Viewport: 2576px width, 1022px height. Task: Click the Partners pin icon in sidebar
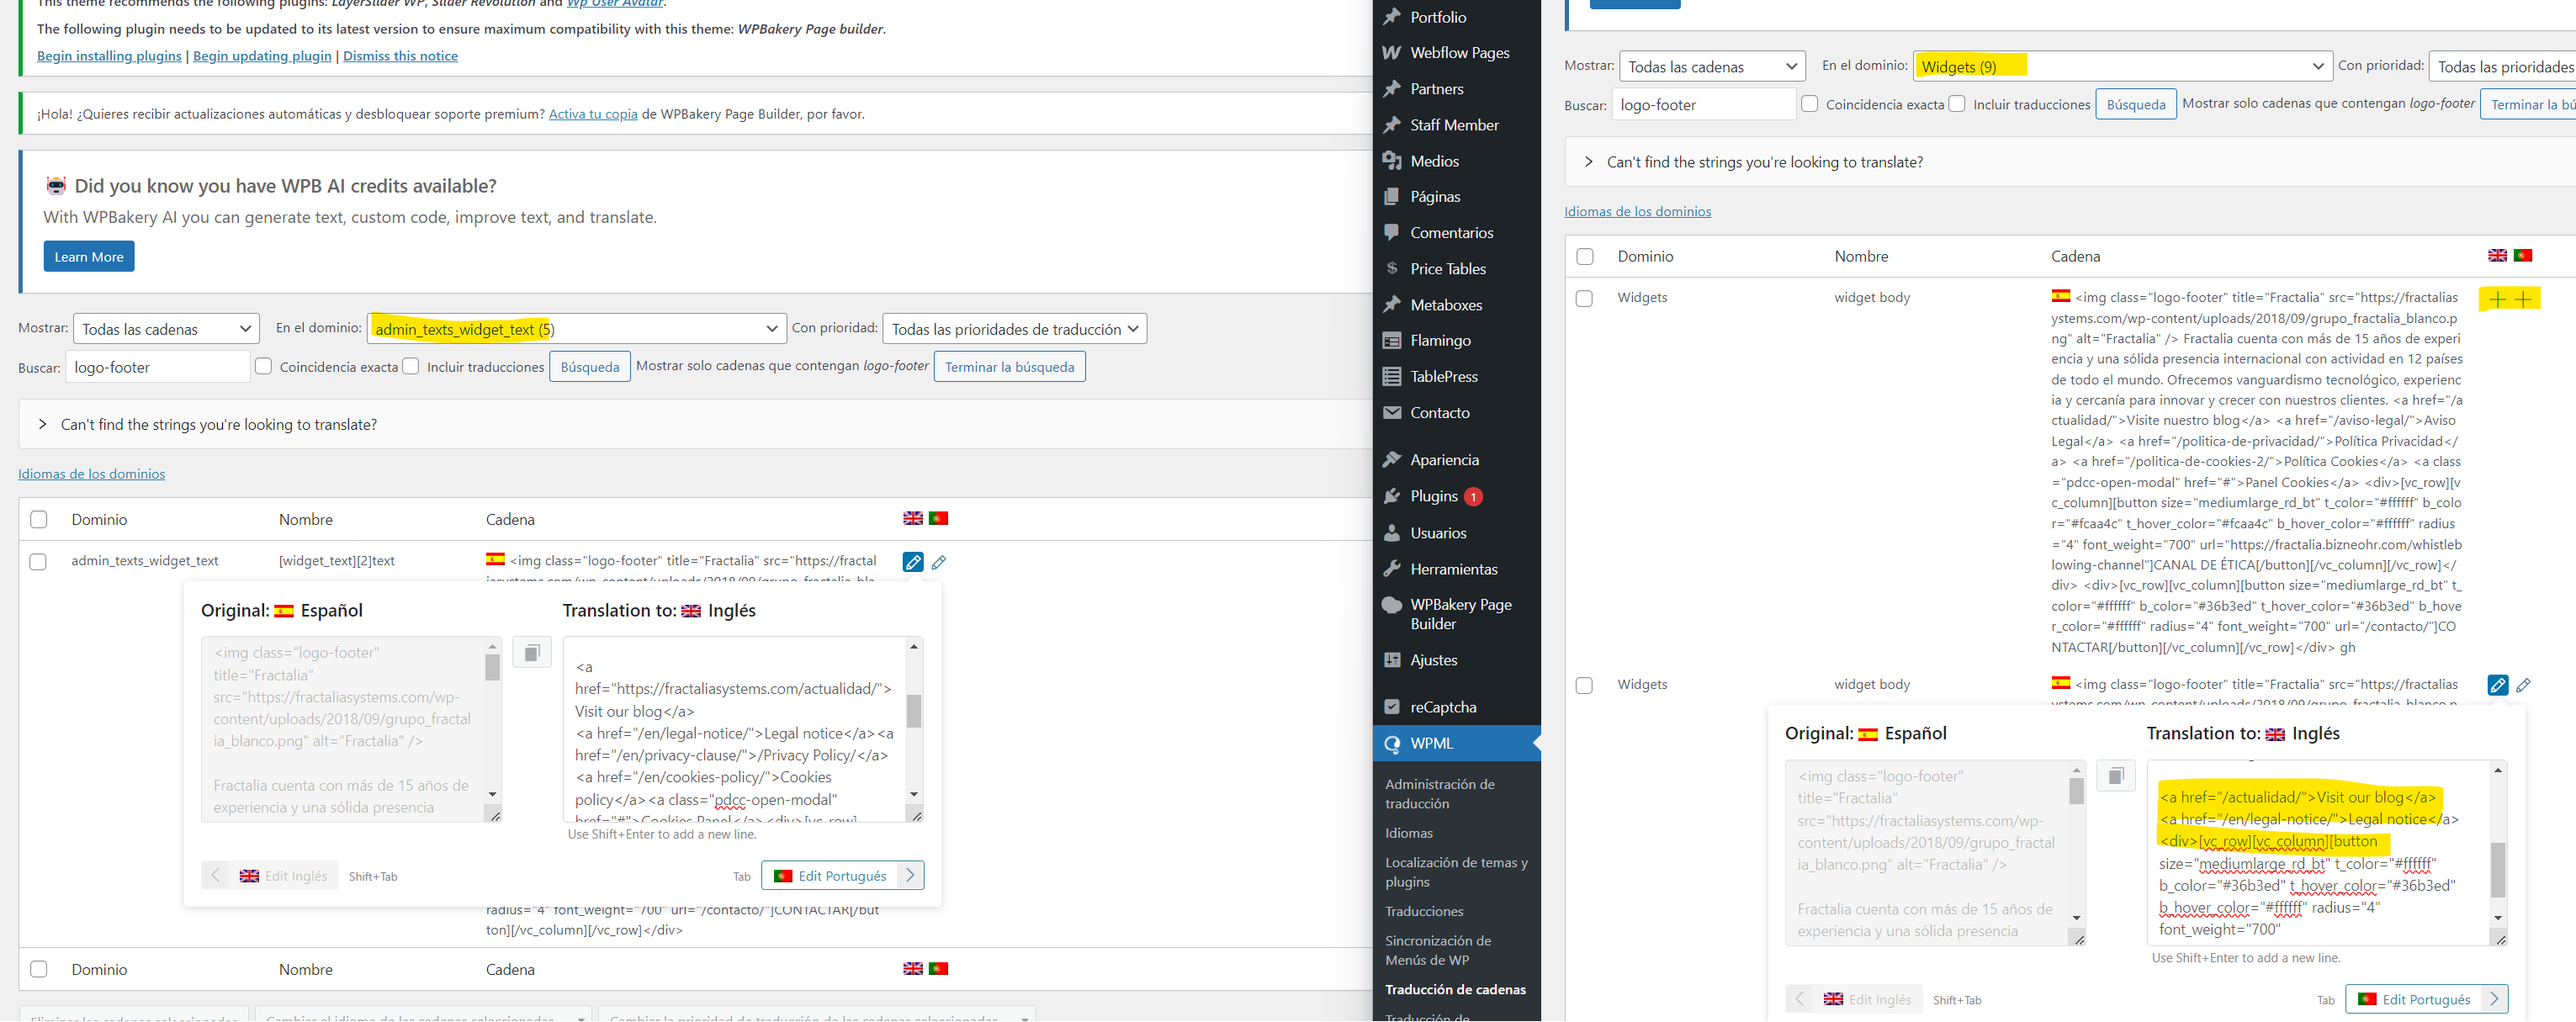click(1391, 89)
